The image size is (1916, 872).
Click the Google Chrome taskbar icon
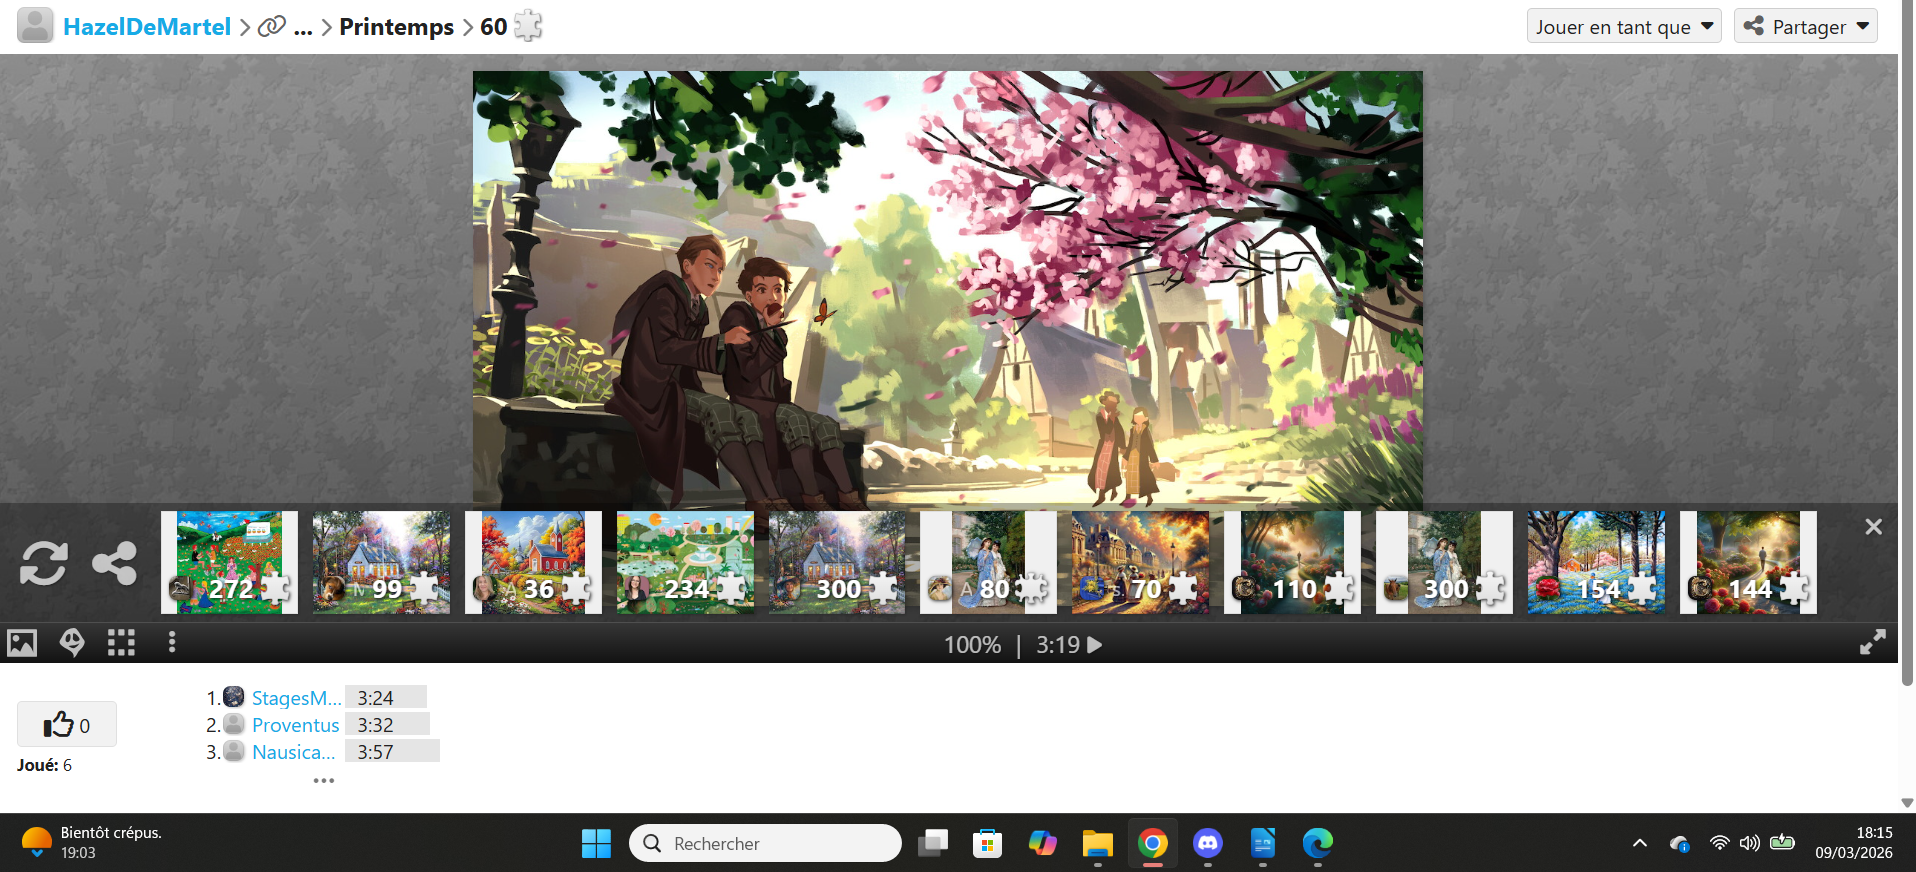tap(1152, 843)
